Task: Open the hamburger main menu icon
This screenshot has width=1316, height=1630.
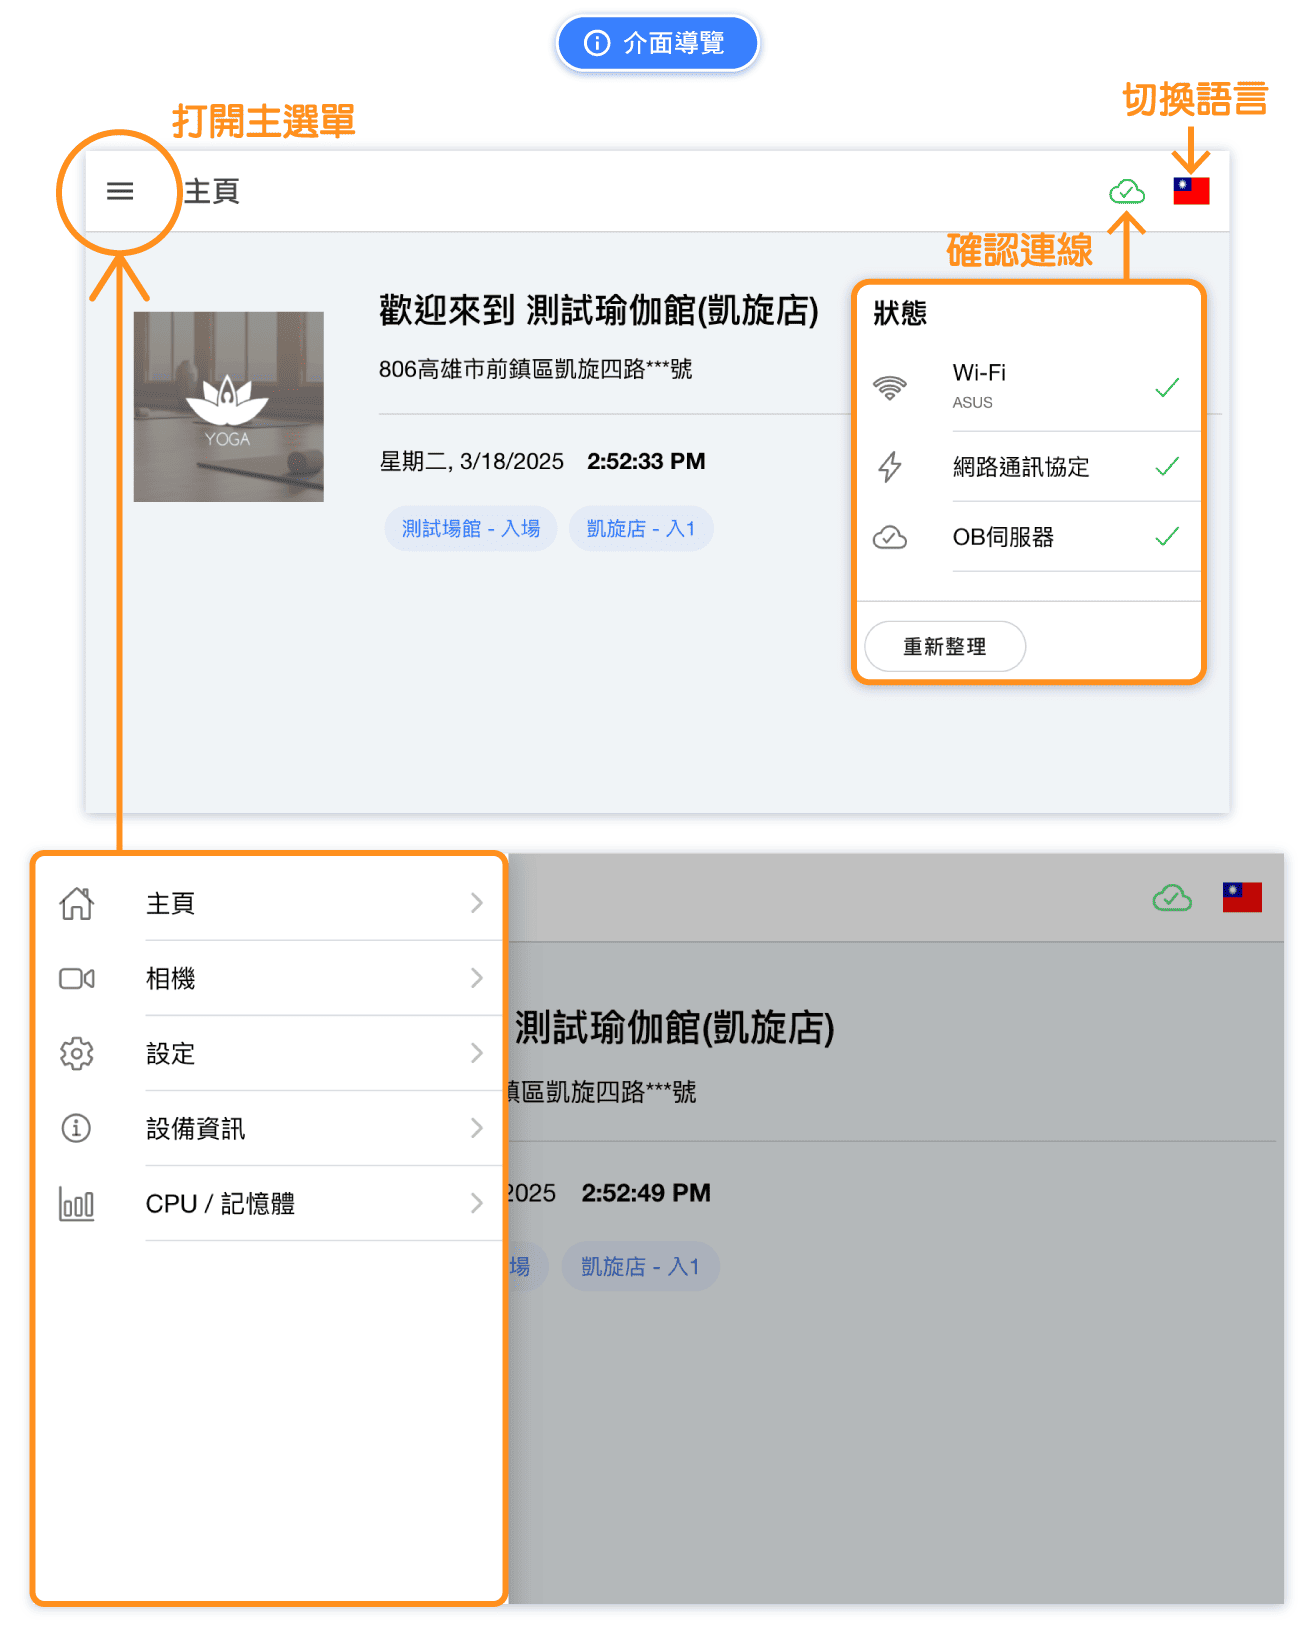Action: pos(120,191)
